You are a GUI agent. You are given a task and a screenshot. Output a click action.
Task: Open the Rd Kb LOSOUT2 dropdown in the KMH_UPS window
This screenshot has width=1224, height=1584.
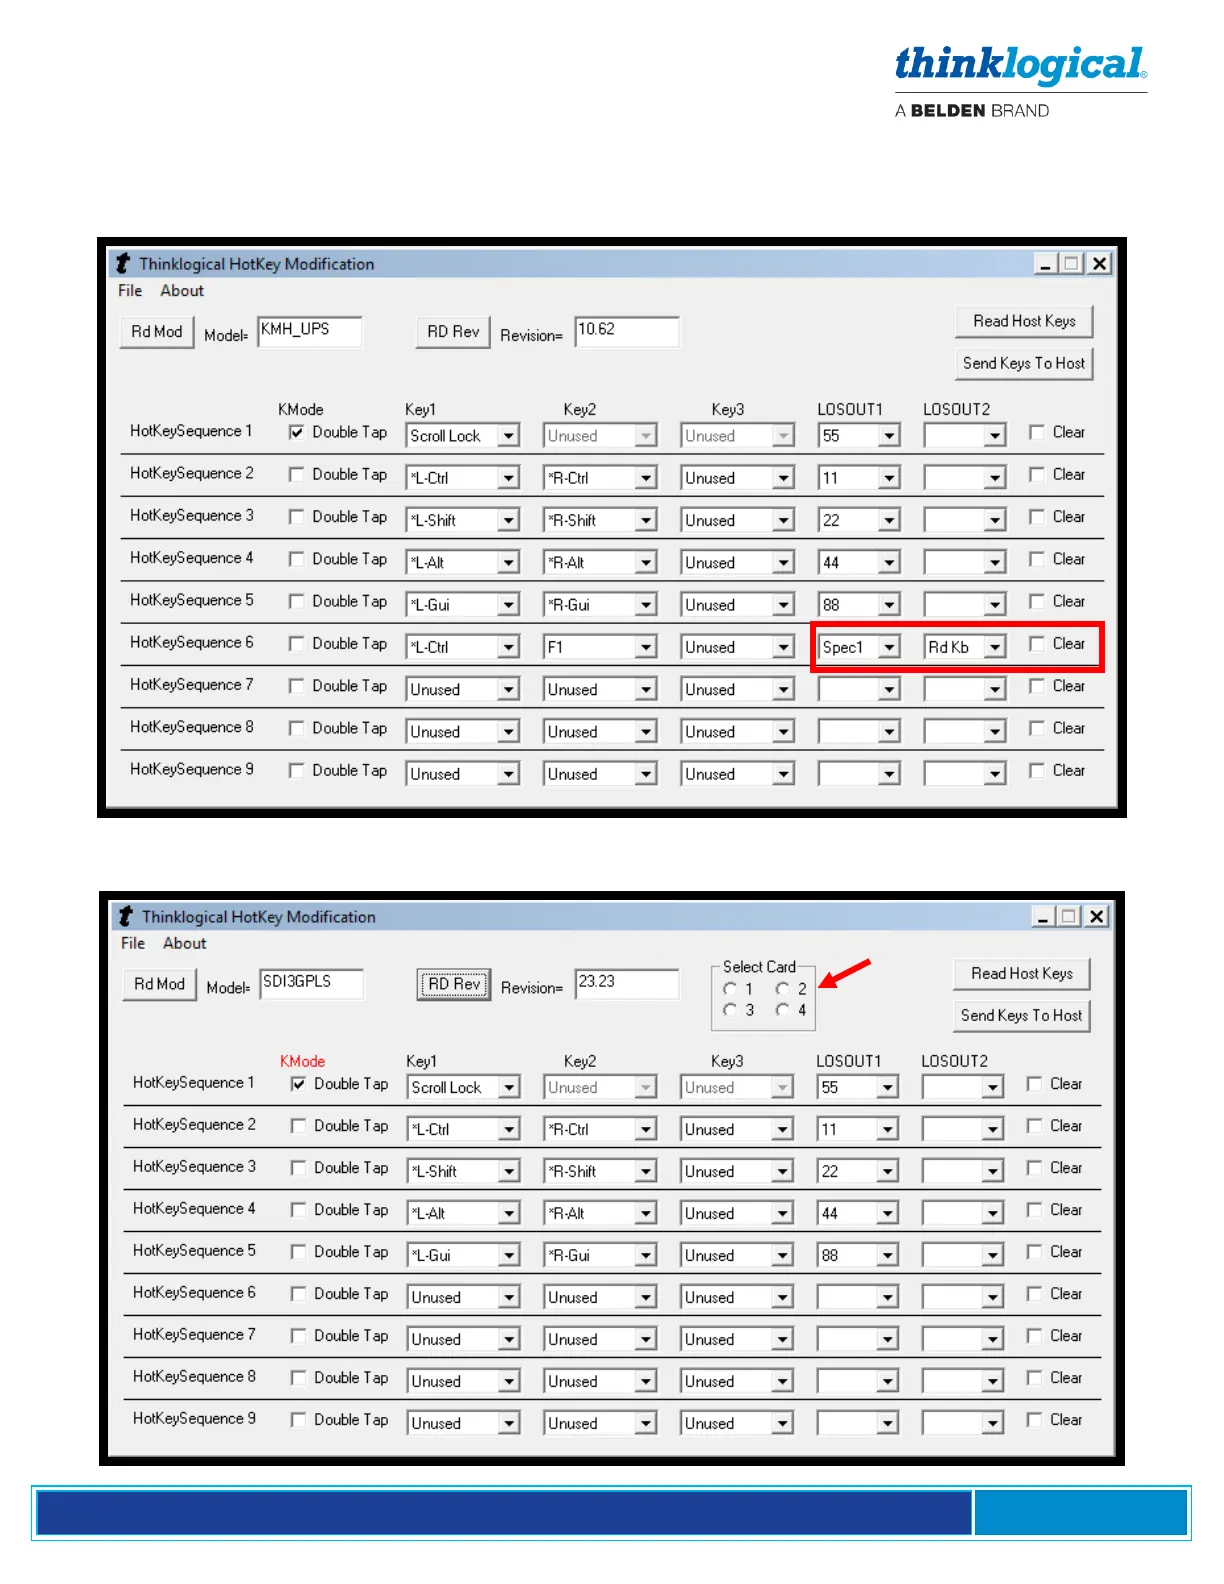(994, 647)
